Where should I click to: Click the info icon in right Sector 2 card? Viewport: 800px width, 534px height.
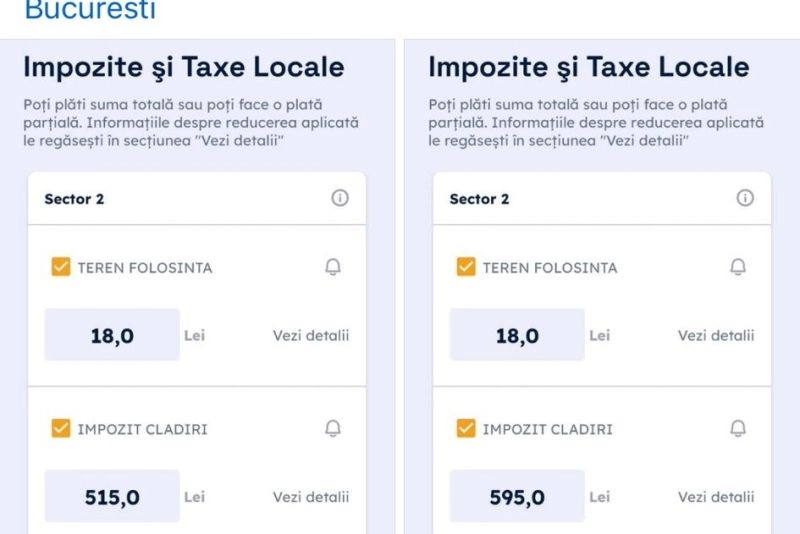745,198
